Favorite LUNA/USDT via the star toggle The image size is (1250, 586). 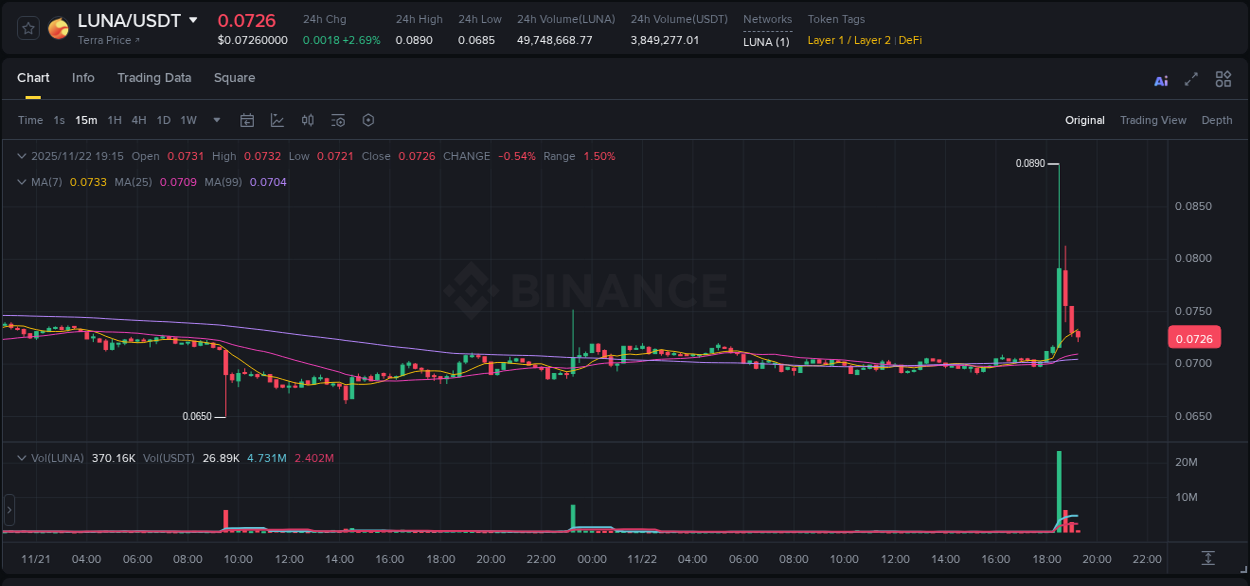[27, 27]
